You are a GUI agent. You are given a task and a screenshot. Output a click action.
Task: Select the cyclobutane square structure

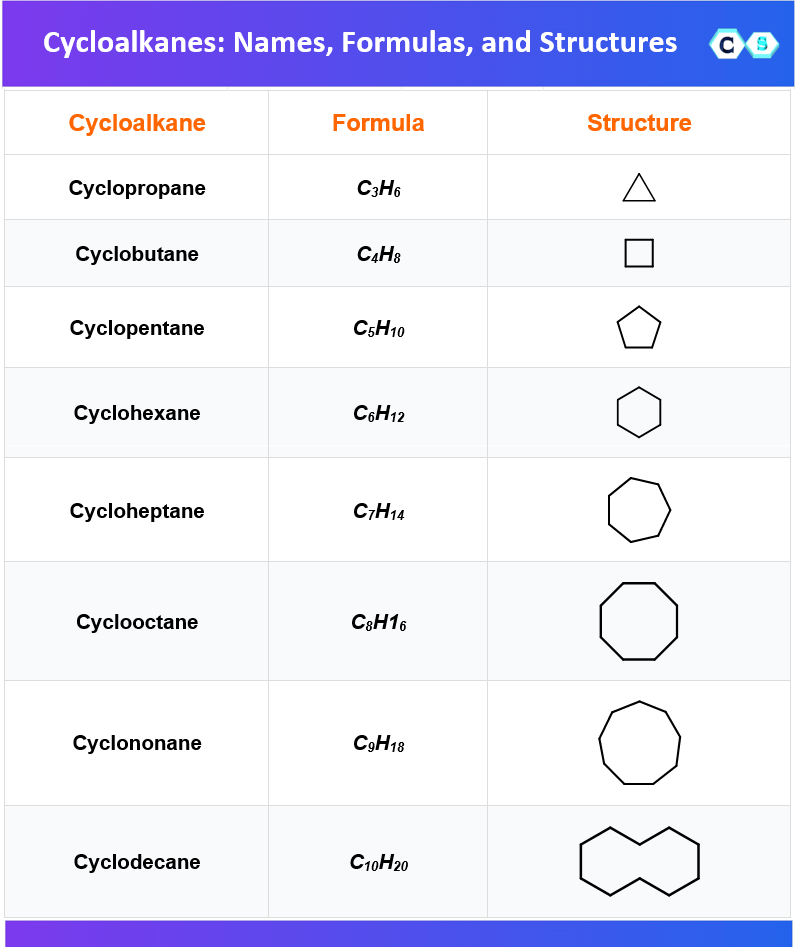(x=639, y=253)
